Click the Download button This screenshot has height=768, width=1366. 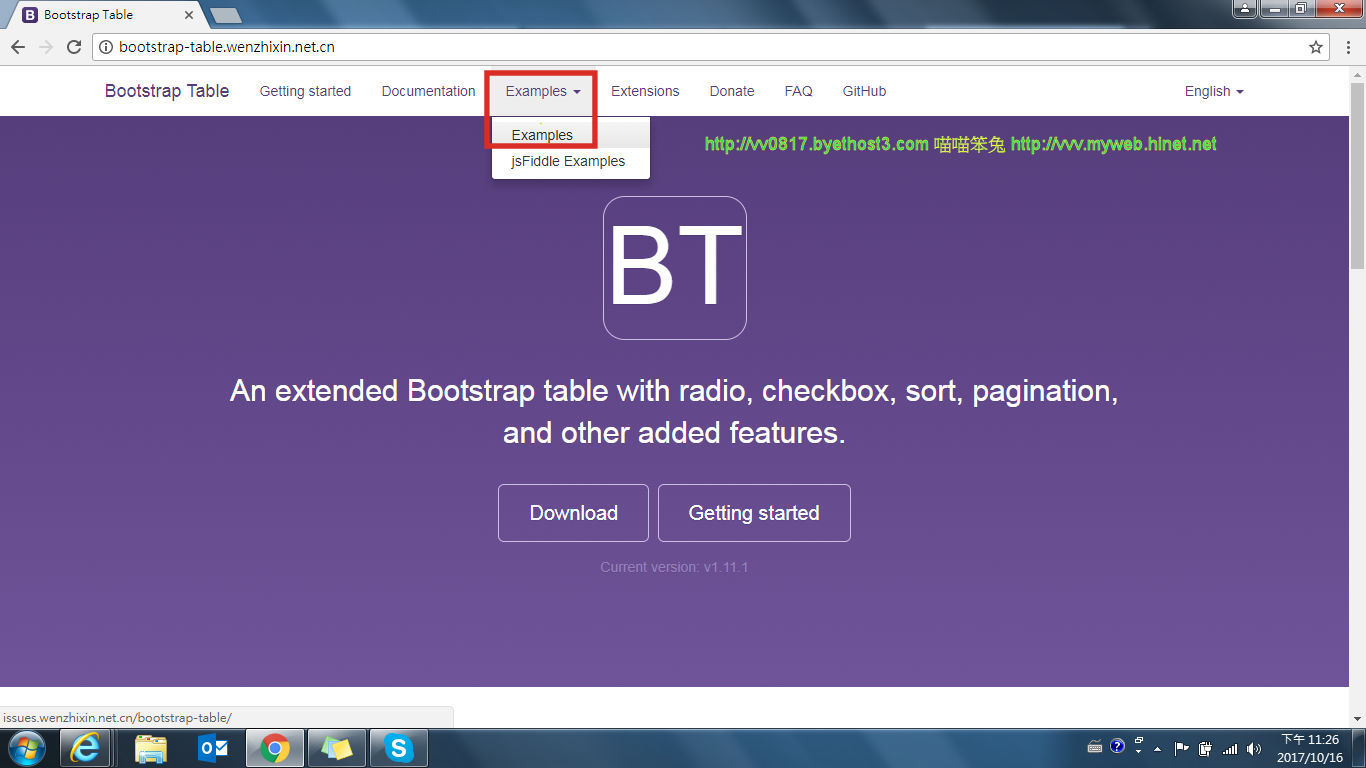[x=573, y=513]
